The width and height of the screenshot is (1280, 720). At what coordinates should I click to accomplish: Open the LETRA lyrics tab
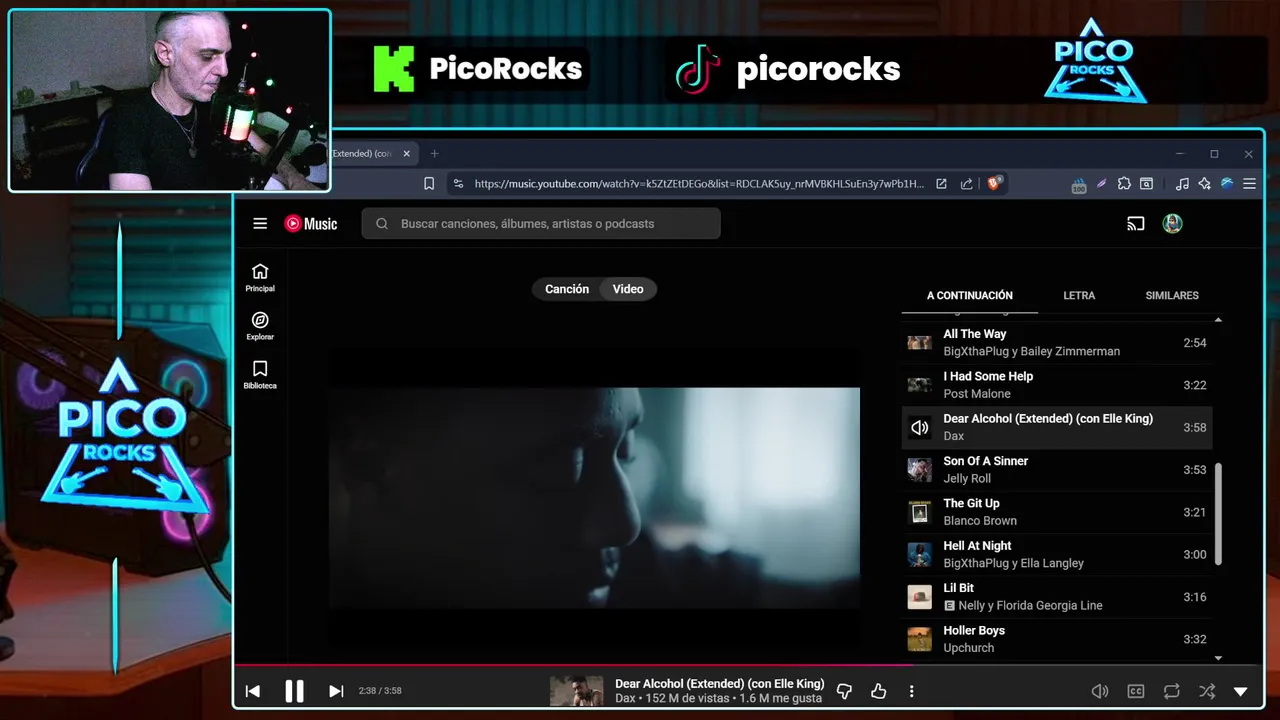pos(1079,296)
